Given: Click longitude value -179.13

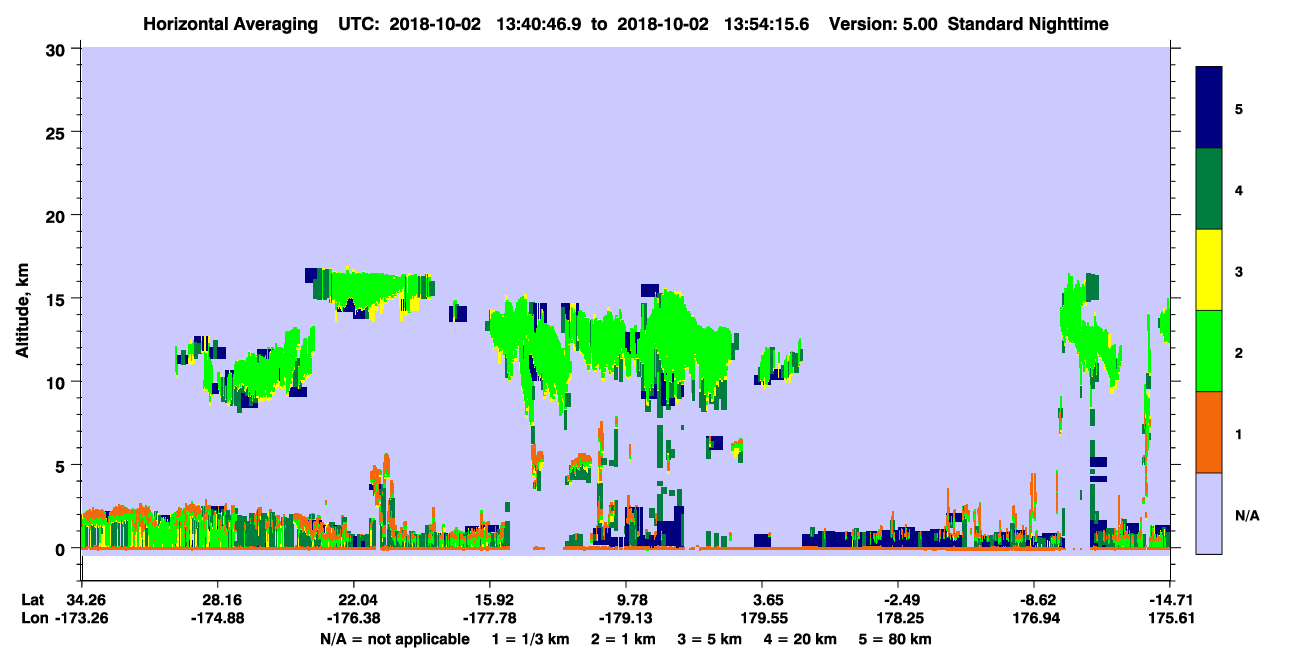Looking at the screenshot, I should [x=625, y=619].
